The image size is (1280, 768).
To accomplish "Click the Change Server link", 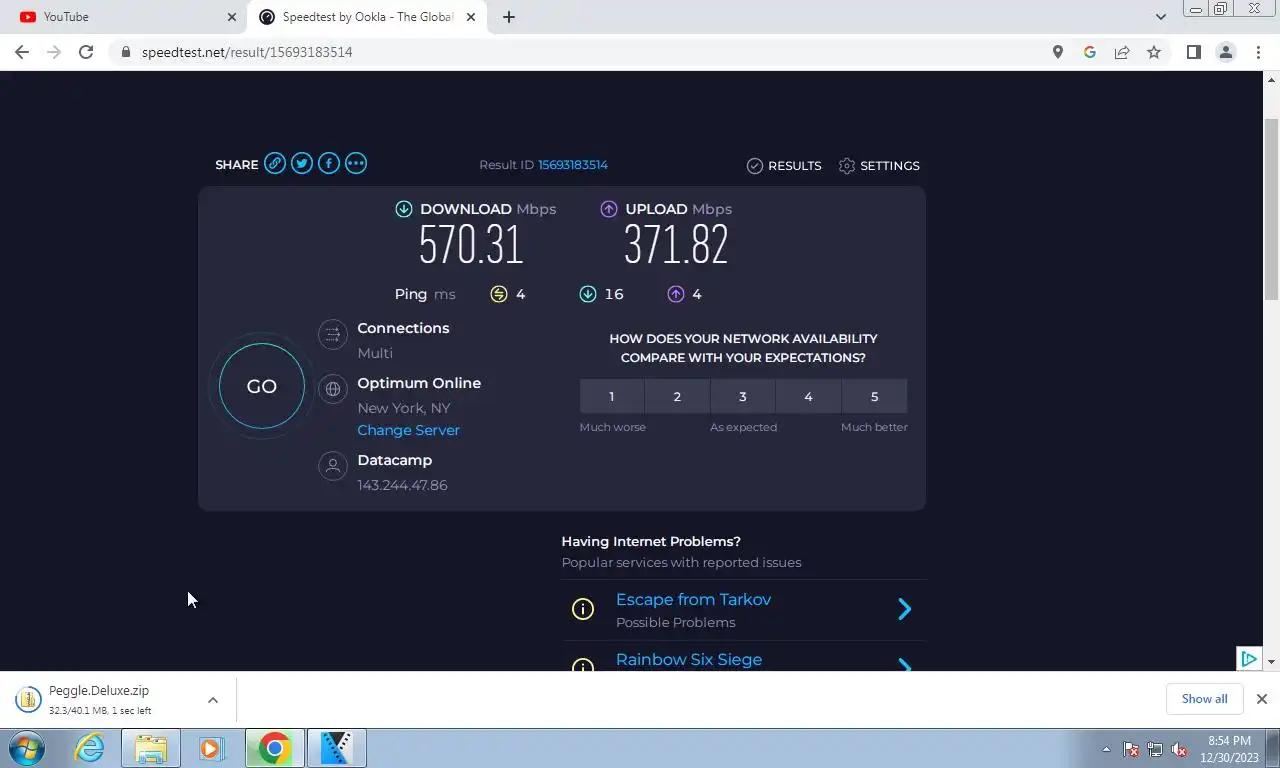I will (408, 430).
